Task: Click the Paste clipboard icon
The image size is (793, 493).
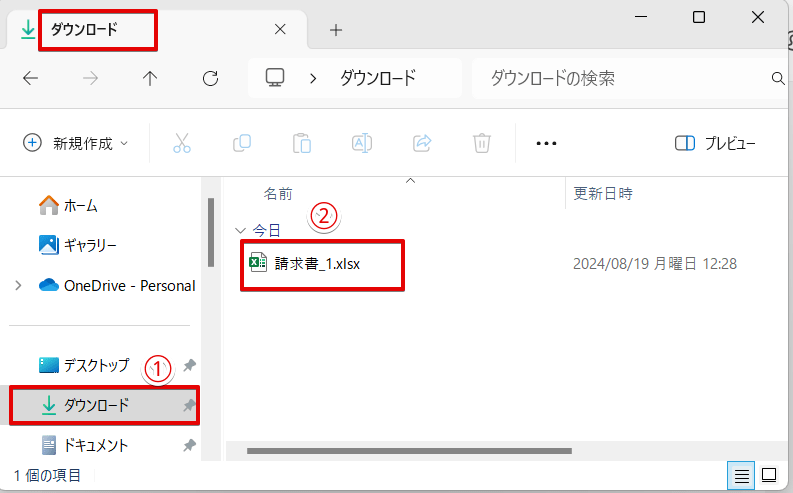Action: click(302, 143)
